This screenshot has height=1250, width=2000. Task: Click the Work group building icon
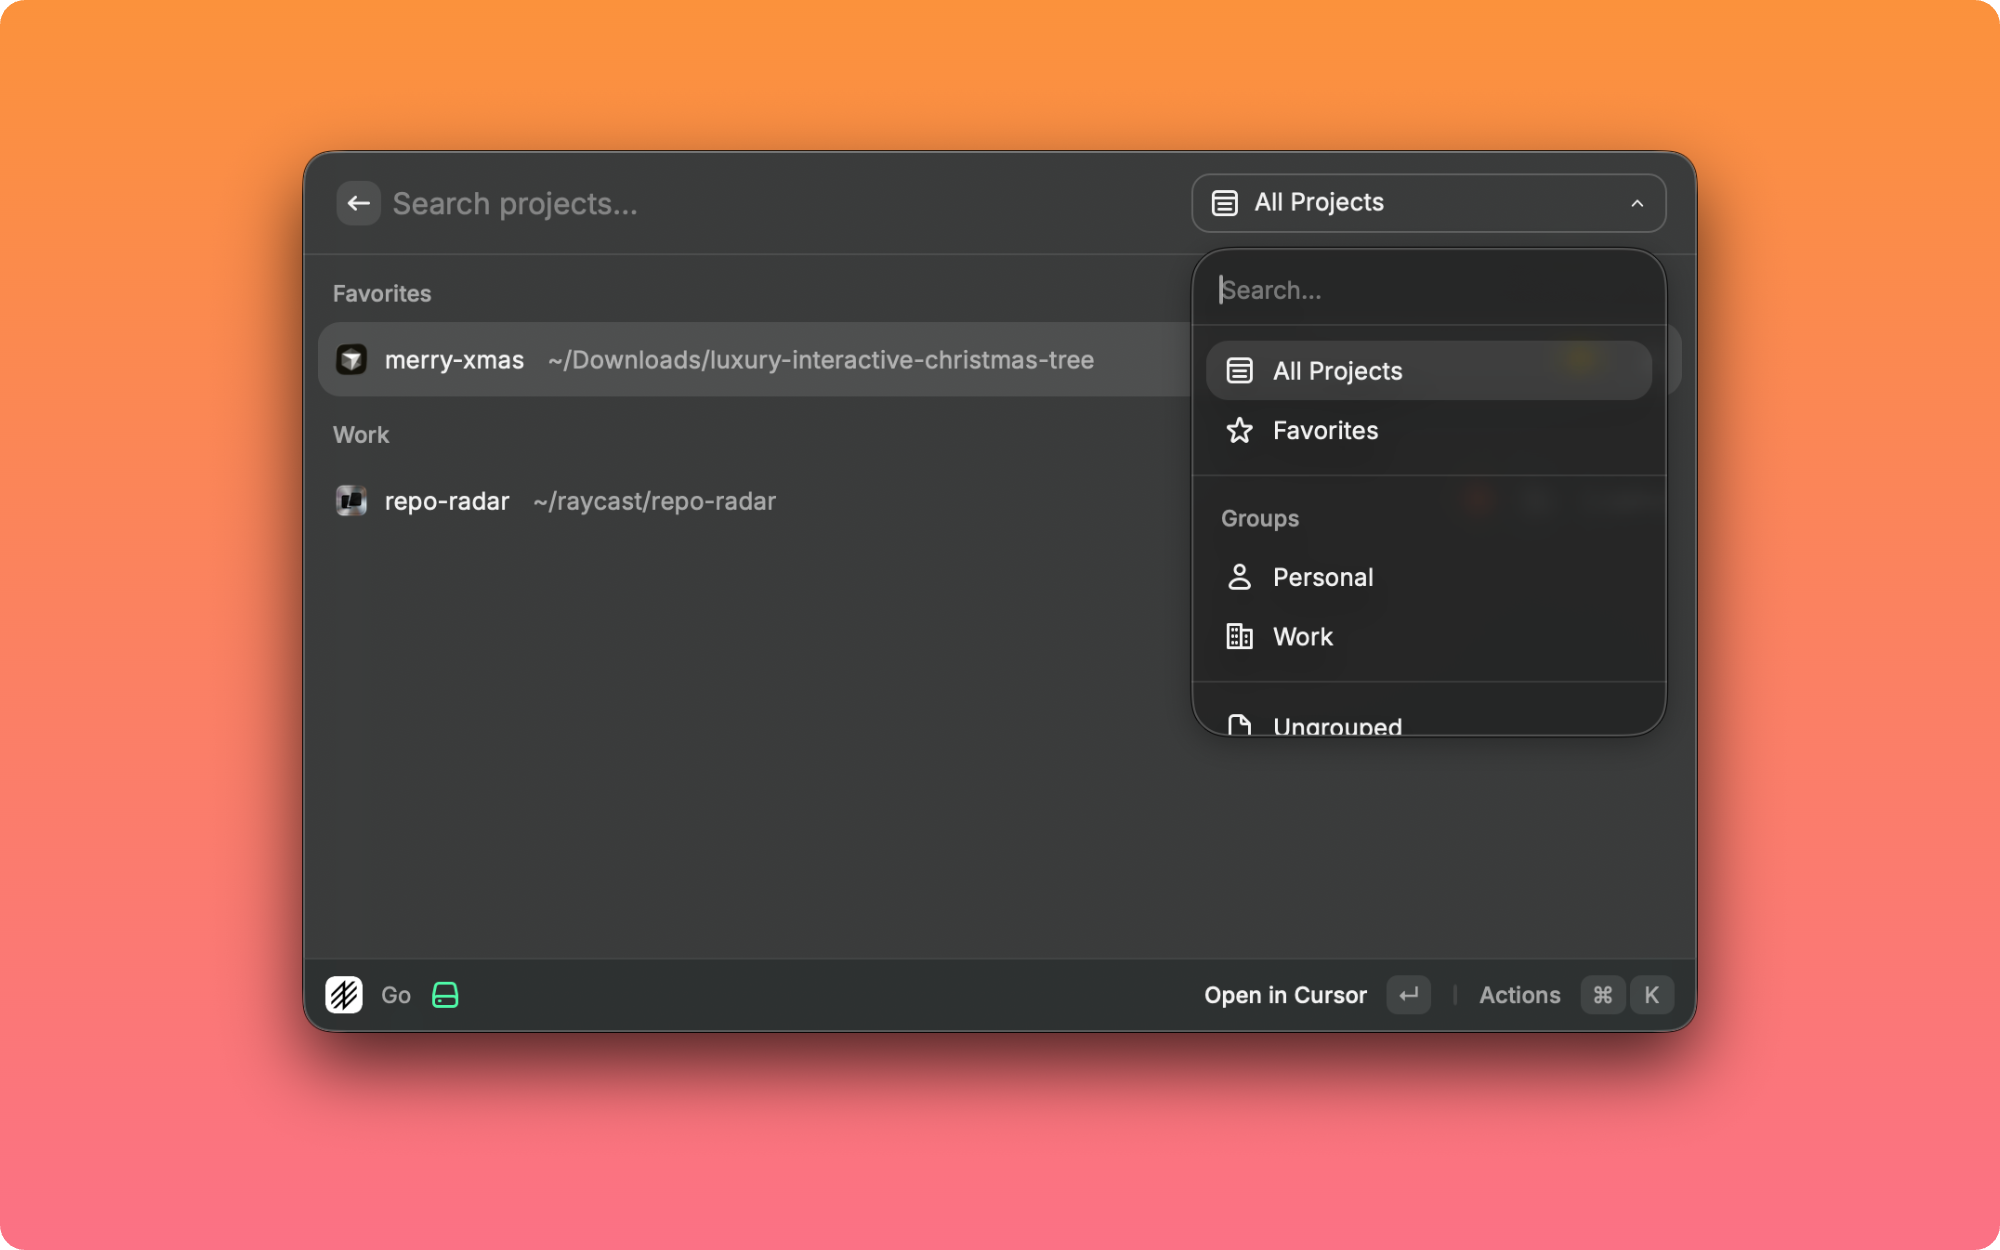[1240, 636]
